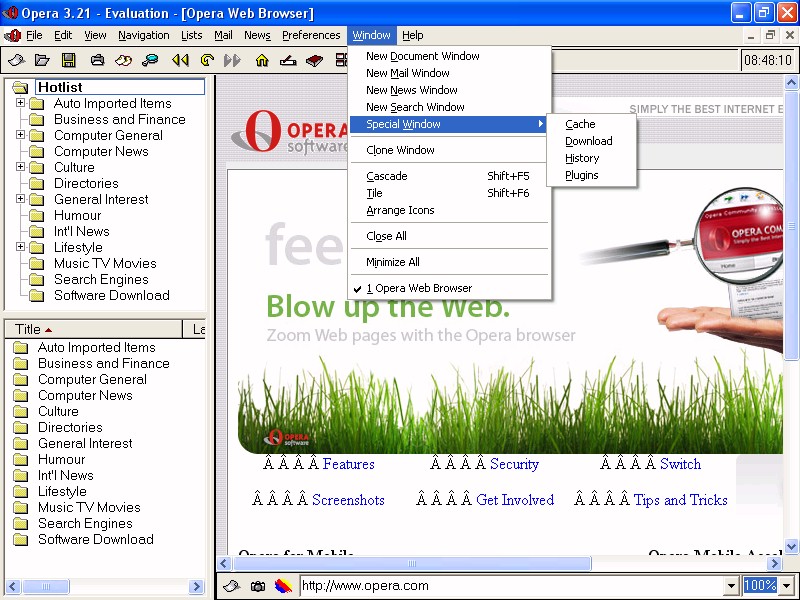Go back with the double left arrows
800x600 pixels.
click(x=180, y=61)
